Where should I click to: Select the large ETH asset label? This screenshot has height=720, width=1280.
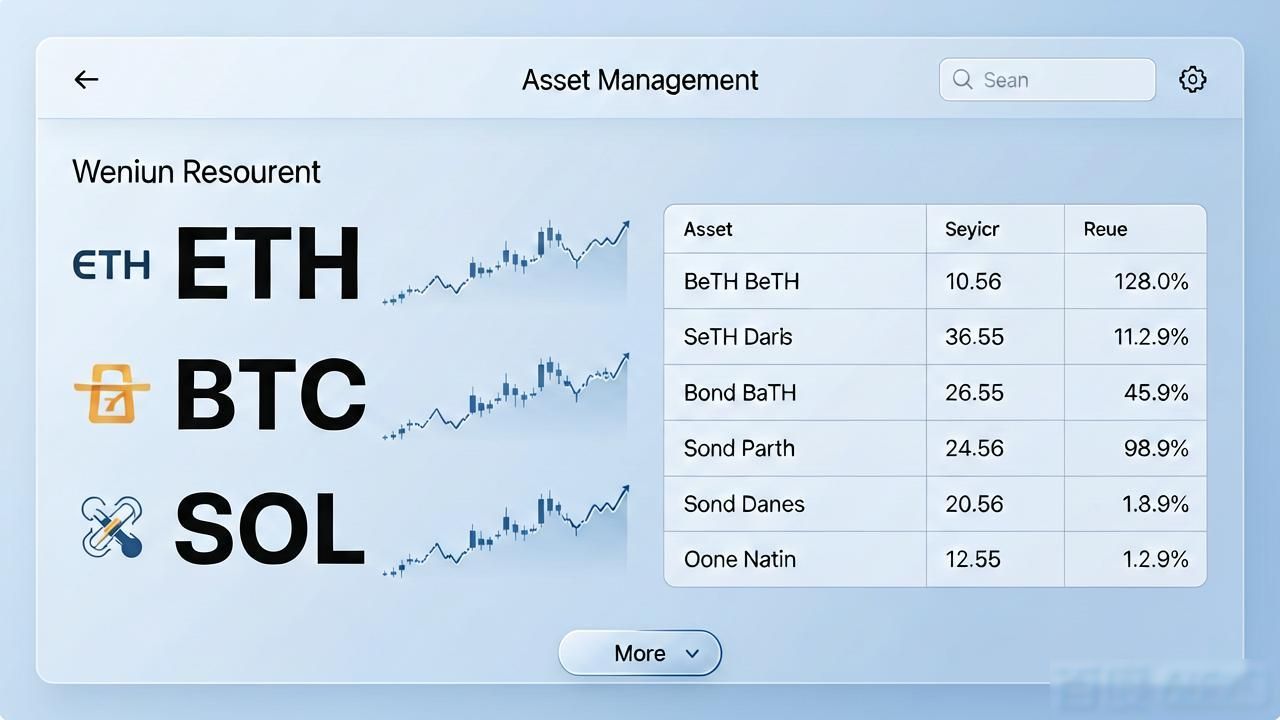[x=267, y=264]
